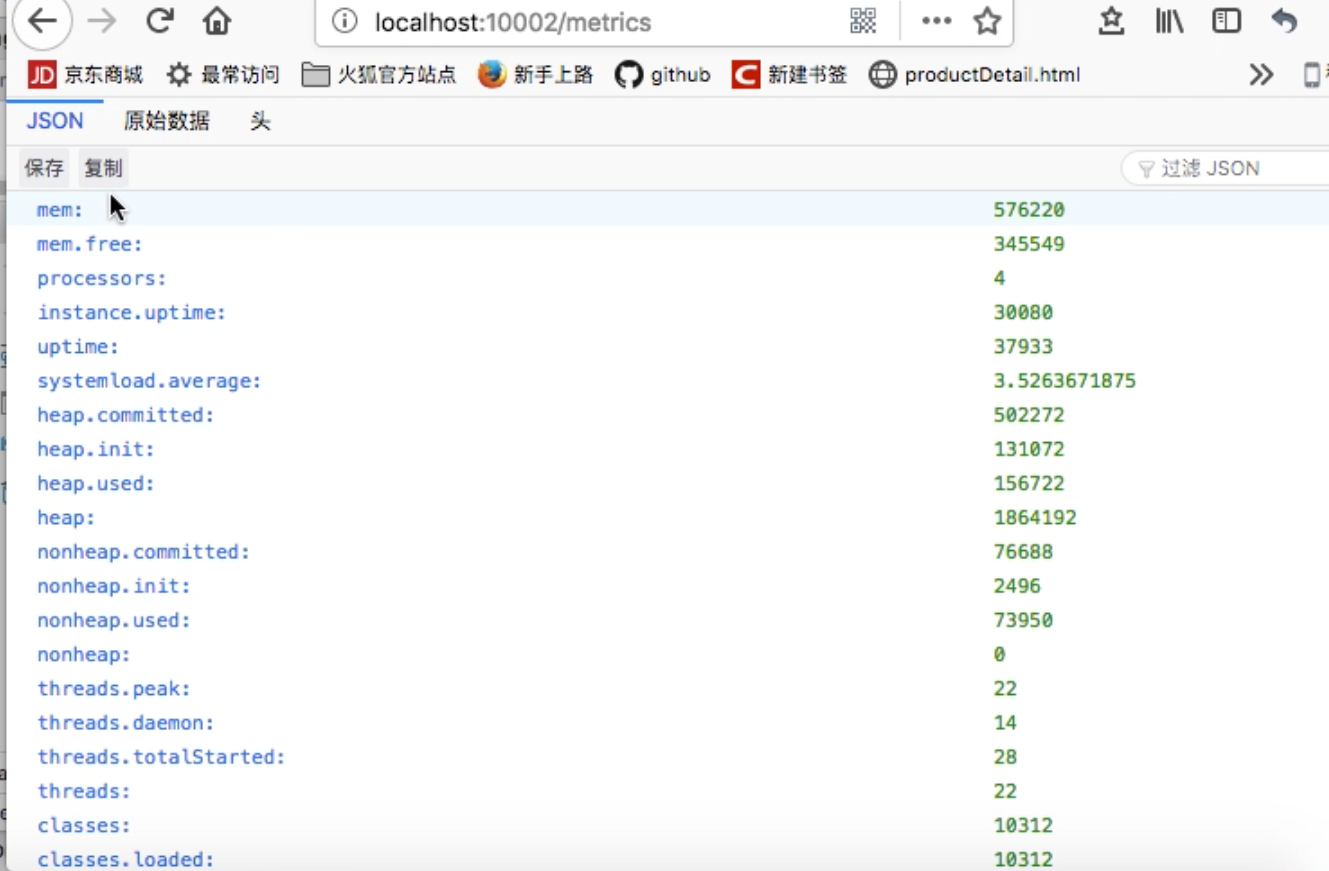
Task: Click the value 156722
Action: pyautogui.click(x=1029, y=483)
